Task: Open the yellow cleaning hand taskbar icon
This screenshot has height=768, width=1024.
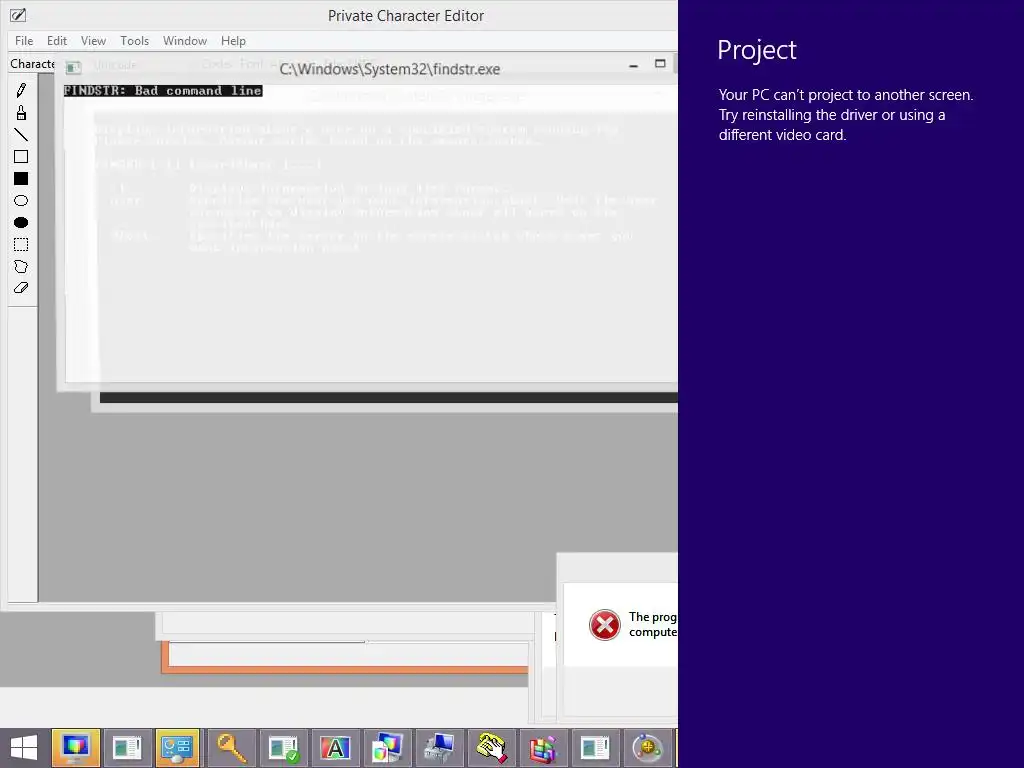Action: click(x=491, y=748)
